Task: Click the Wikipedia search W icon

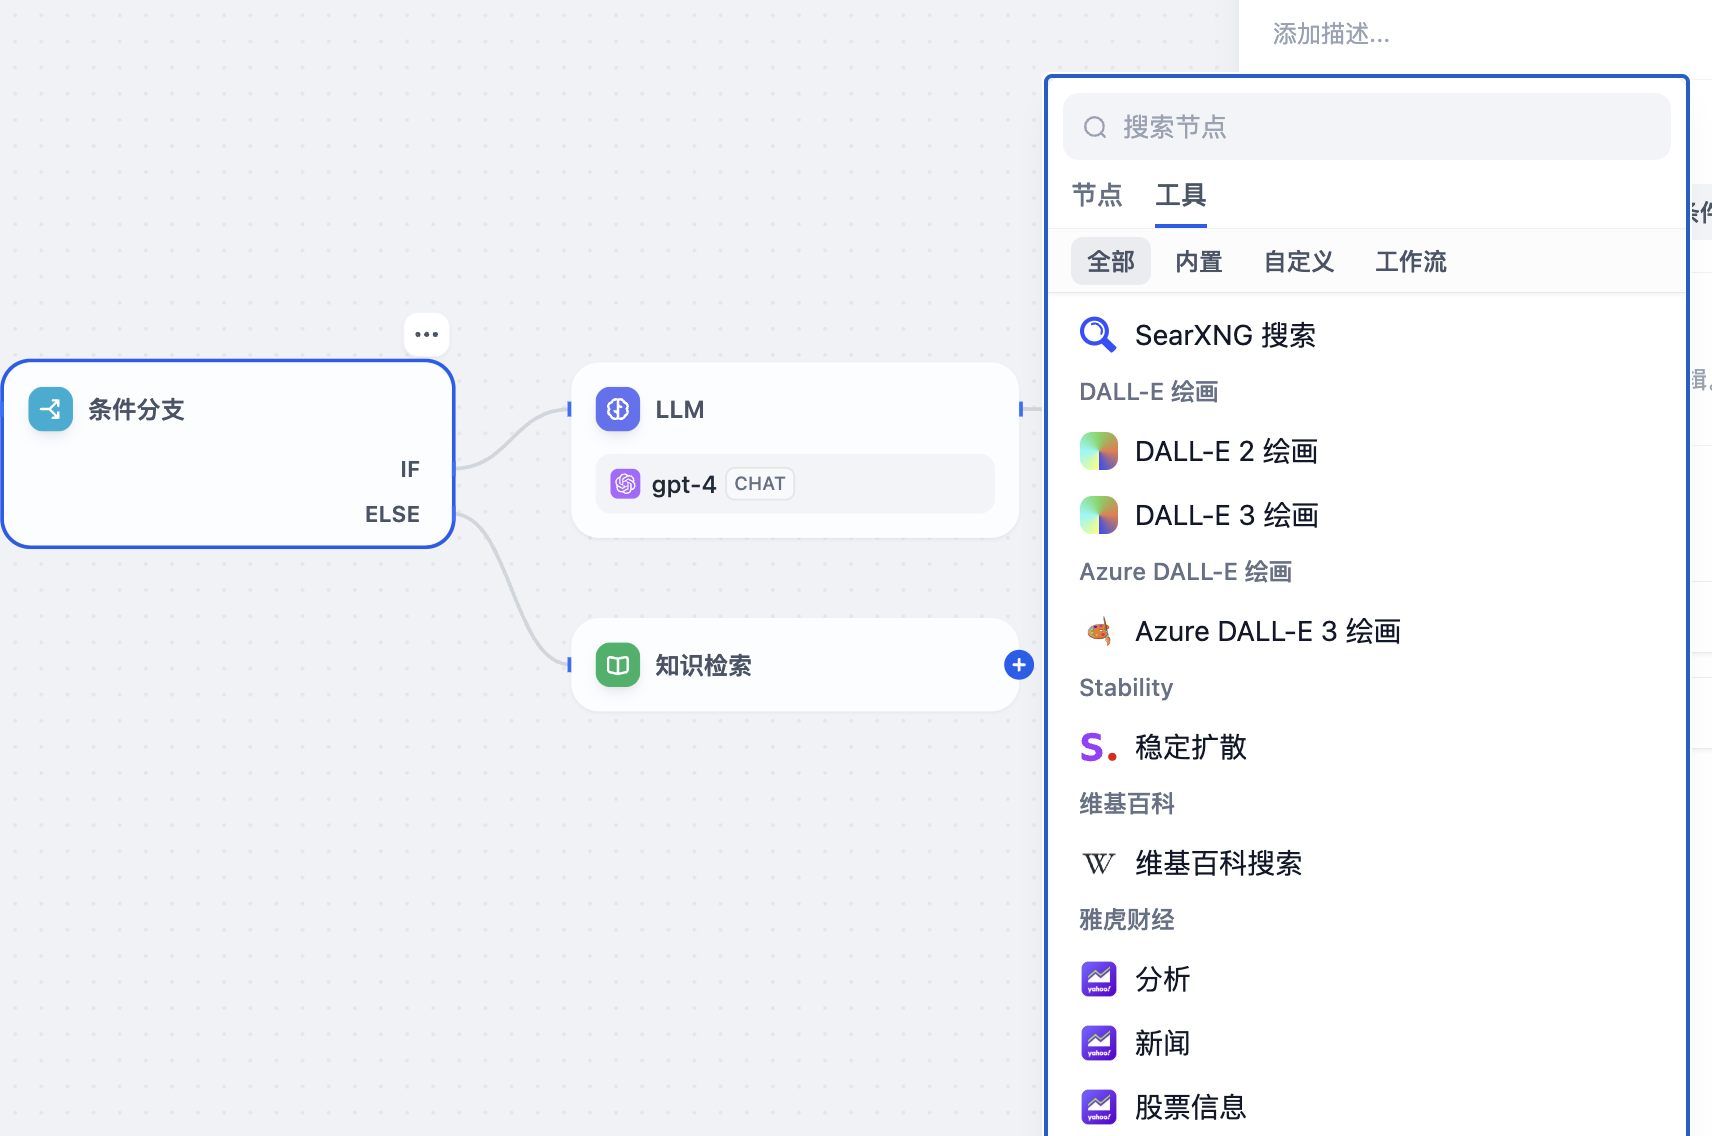Action: click(x=1098, y=863)
